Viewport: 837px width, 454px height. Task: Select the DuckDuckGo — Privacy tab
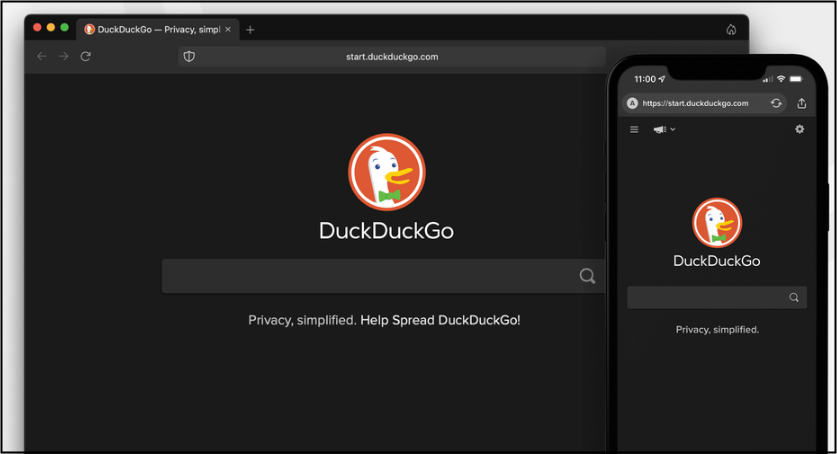coord(158,29)
